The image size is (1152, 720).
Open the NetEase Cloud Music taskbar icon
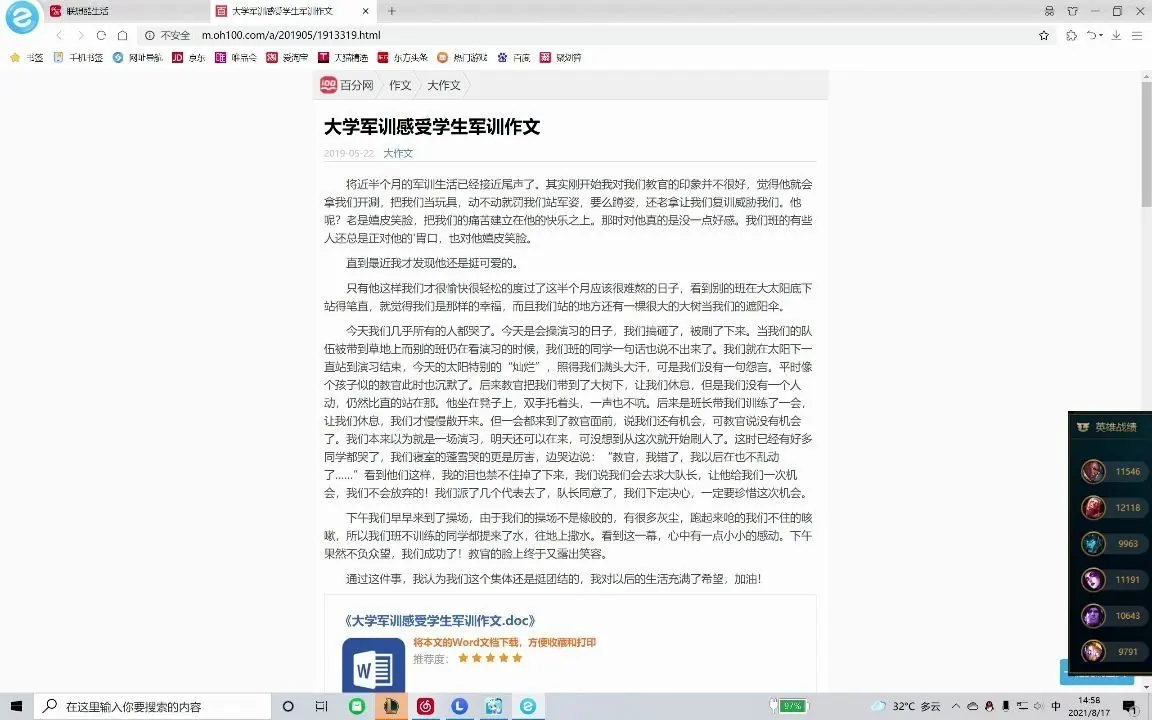[x=425, y=706]
